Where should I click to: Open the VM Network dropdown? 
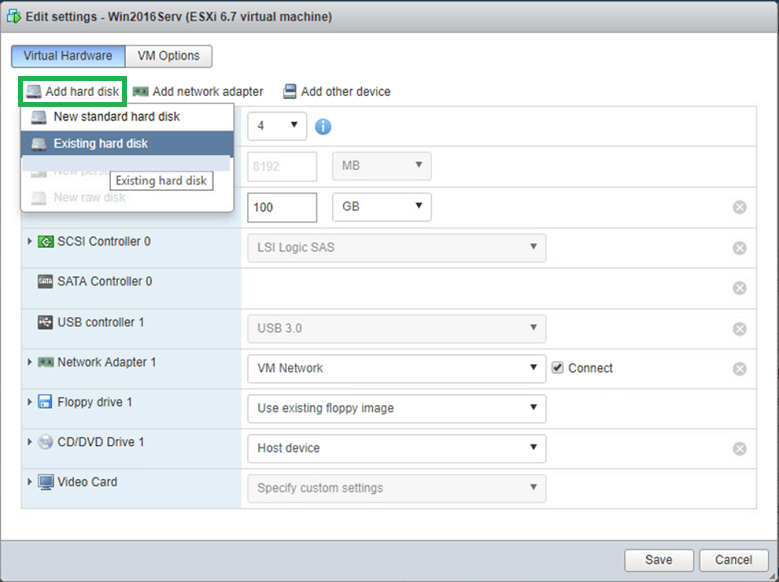[396, 369]
